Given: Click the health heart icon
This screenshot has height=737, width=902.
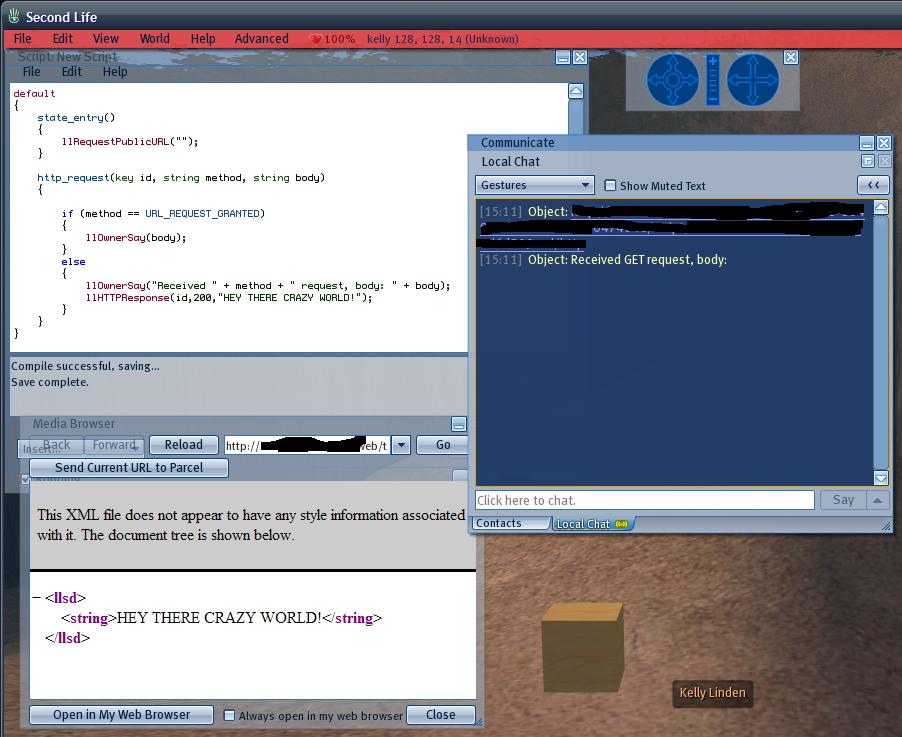Looking at the screenshot, I should 315,39.
